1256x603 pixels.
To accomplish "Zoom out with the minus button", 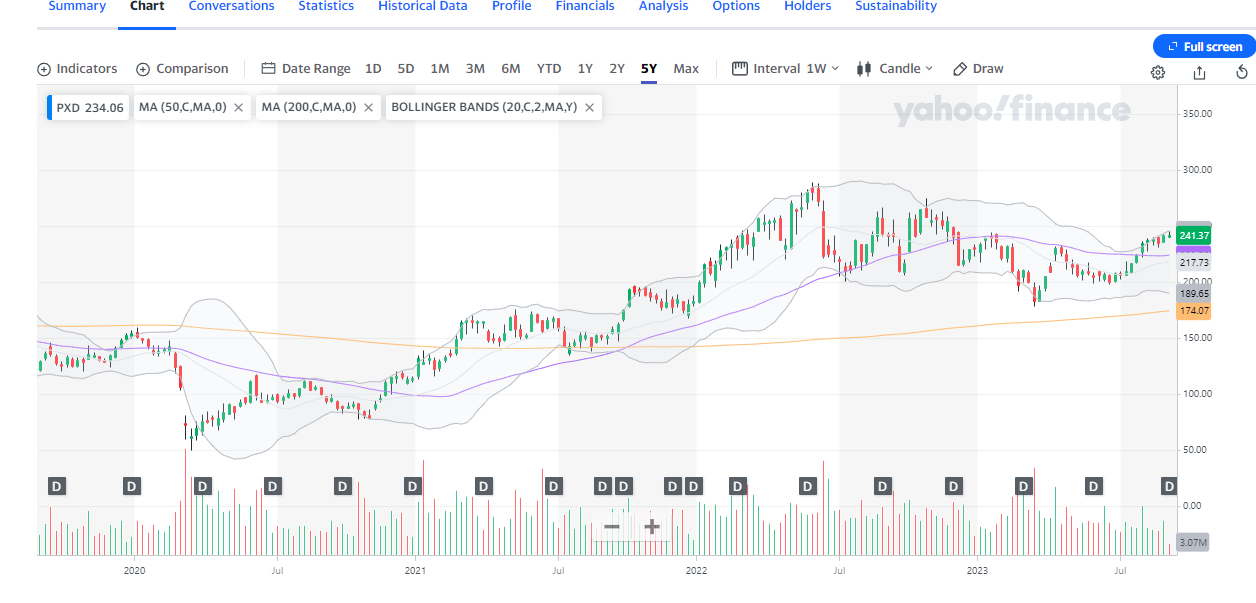I will tap(612, 526).
